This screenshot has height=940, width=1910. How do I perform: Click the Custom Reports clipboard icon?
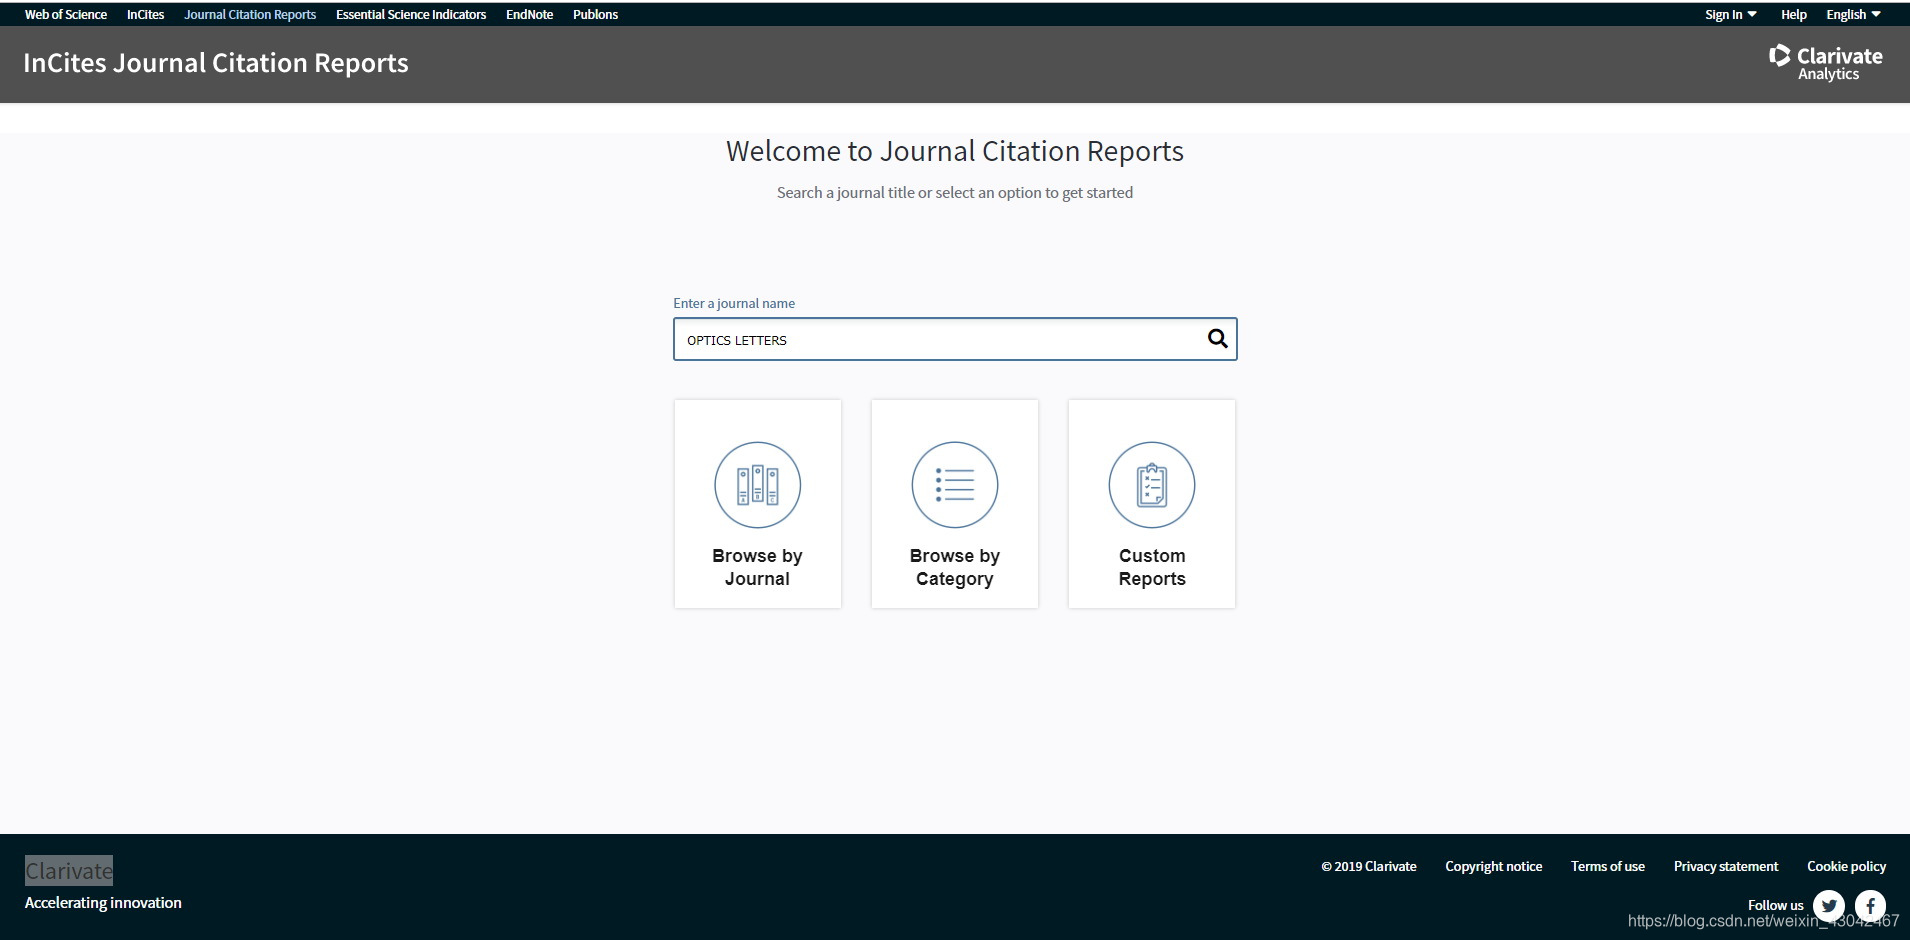click(x=1151, y=485)
